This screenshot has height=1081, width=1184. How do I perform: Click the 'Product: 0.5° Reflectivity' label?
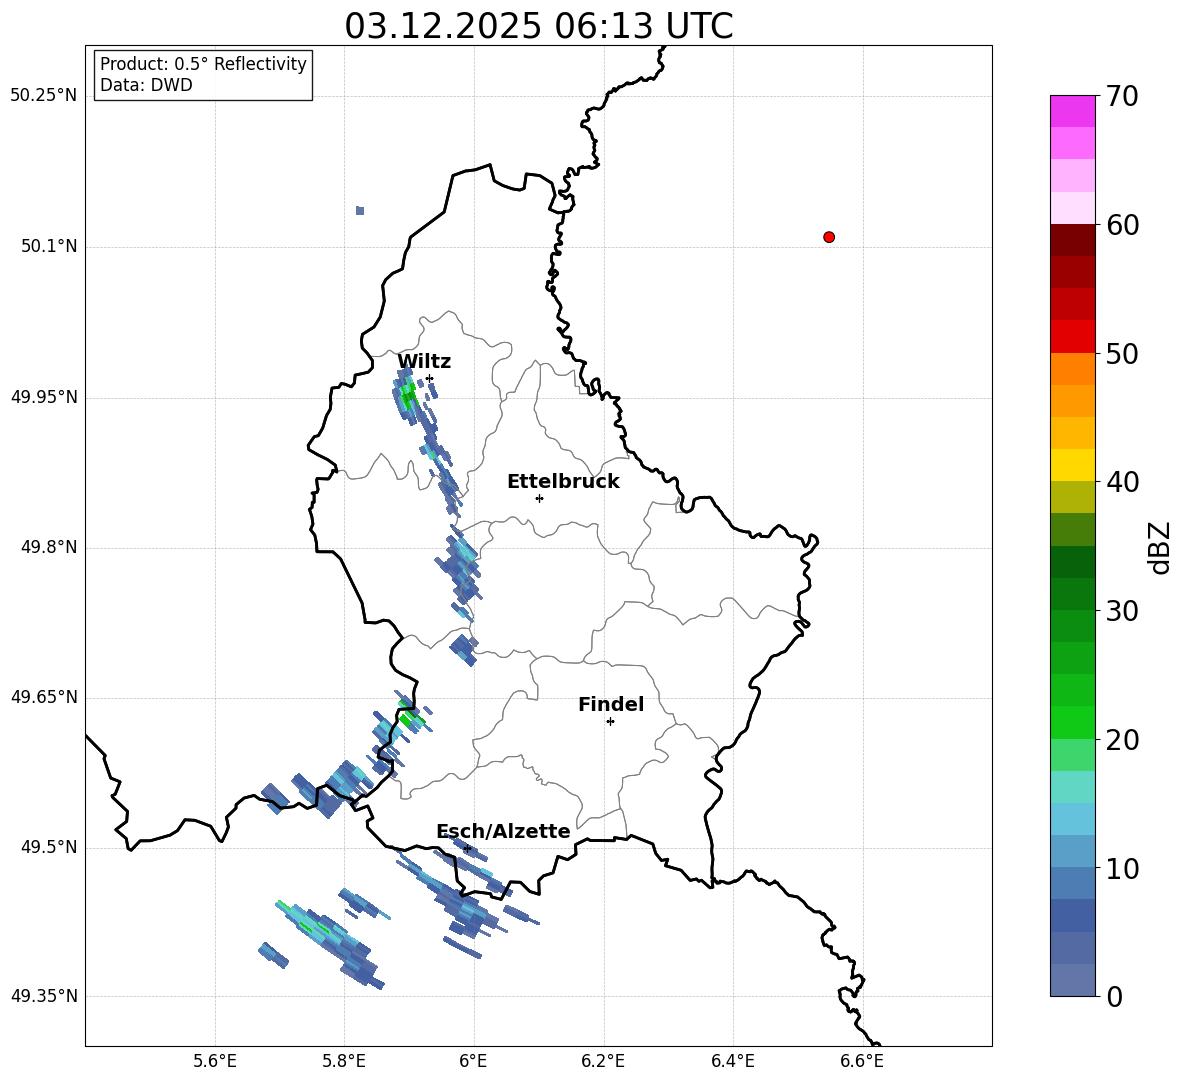point(203,64)
